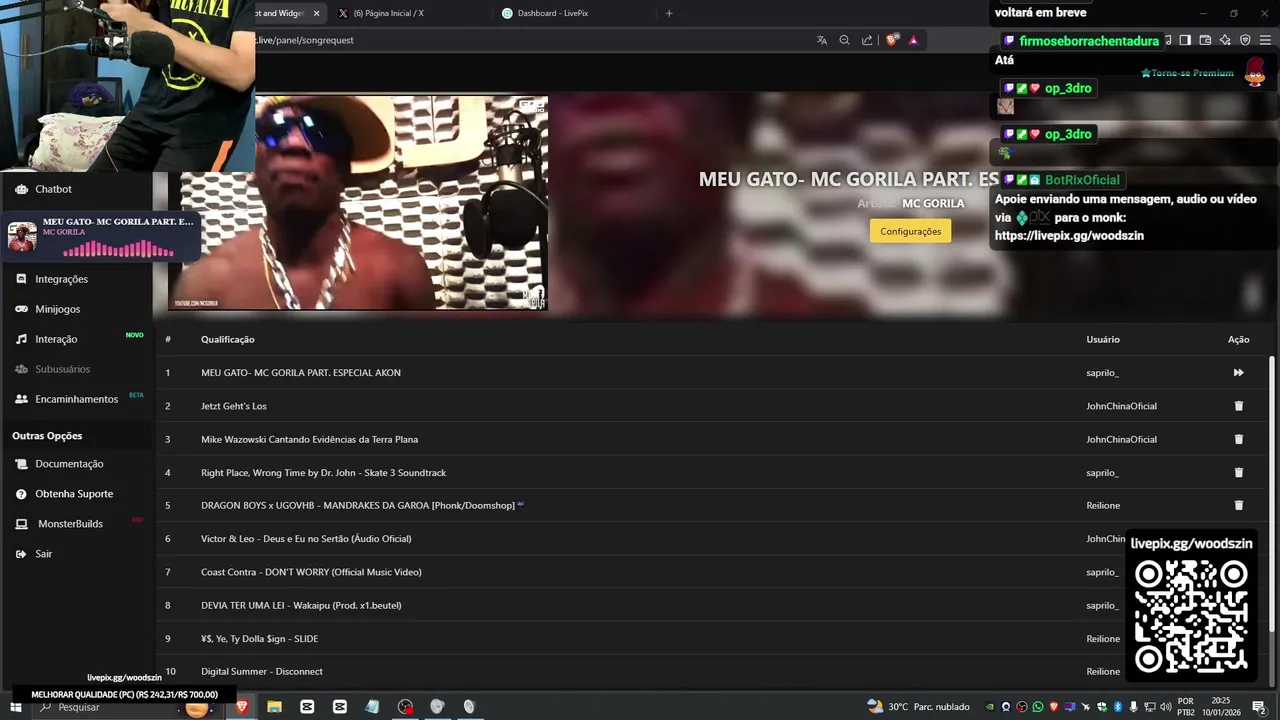Screen dimensions: 1280x720
Task: Open the Brave VPN shield icon
Action: tap(1245, 40)
